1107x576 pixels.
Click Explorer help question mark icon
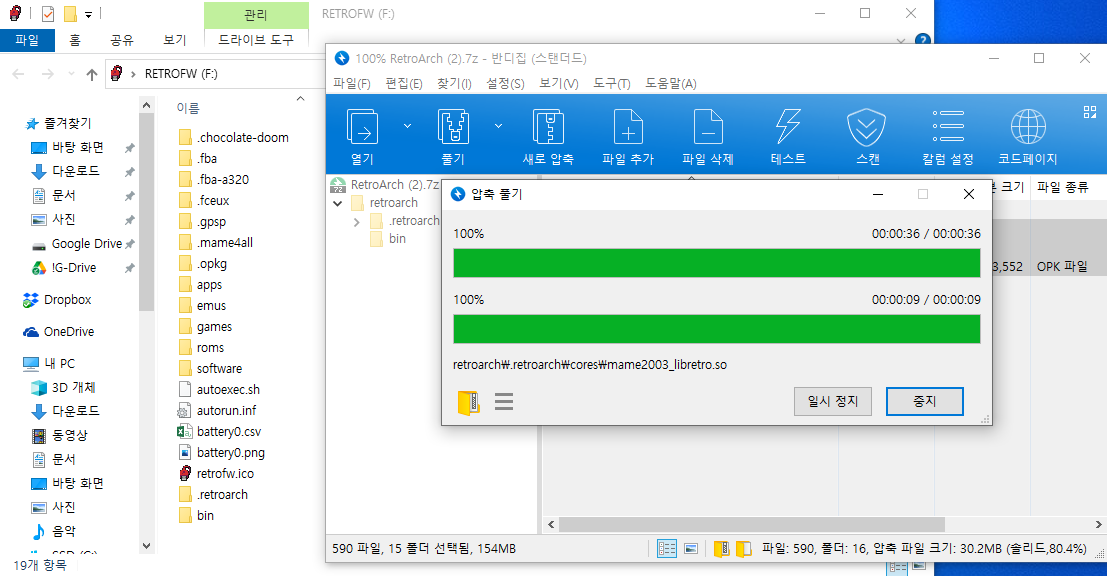922,40
